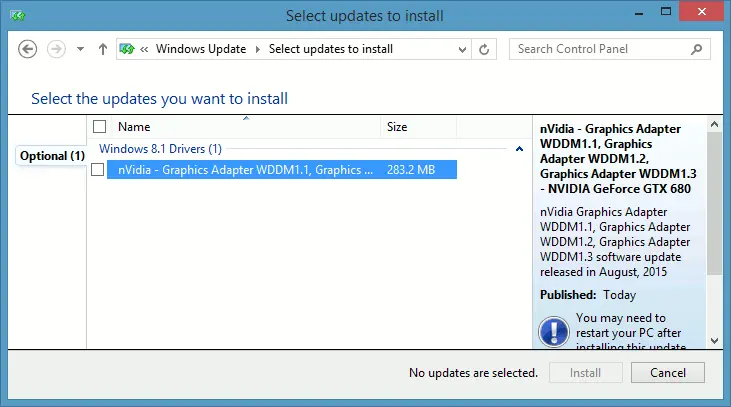Open the recent locations dropdown arrow
This screenshot has width=731, height=407.
pyautogui.click(x=80, y=49)
